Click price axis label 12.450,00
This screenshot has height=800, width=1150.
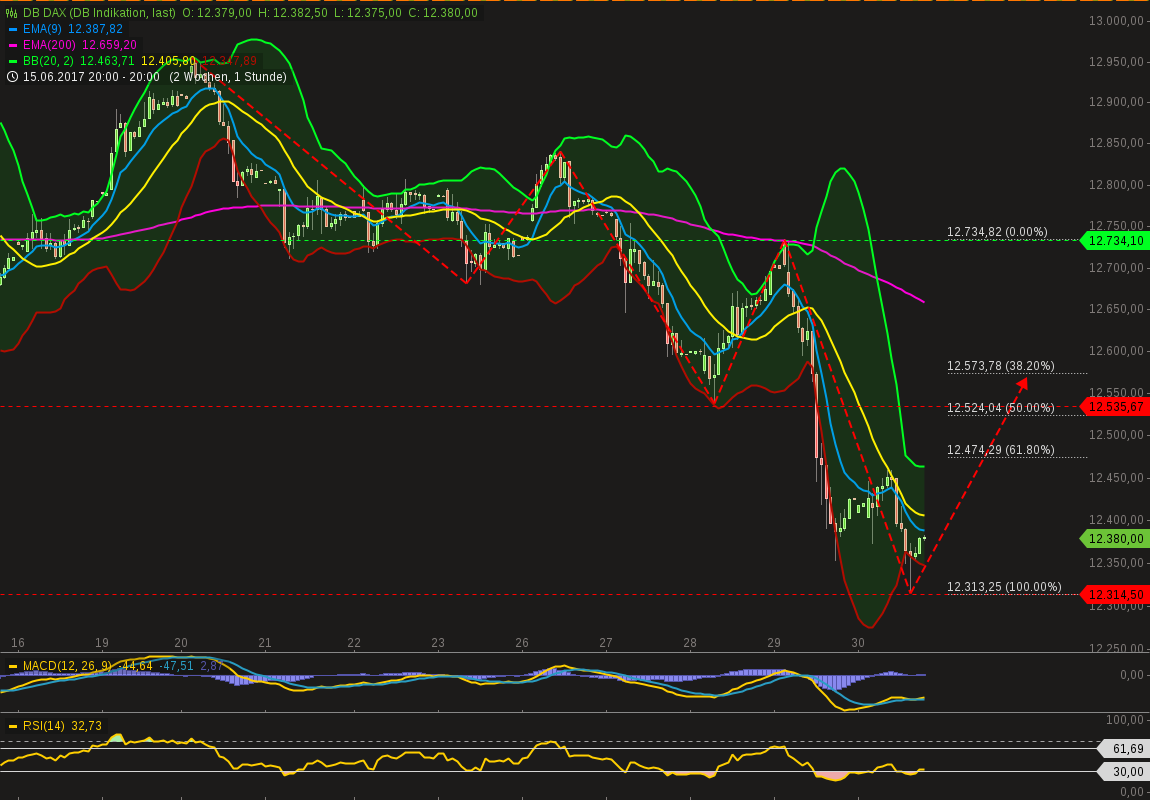point(1118,477)
